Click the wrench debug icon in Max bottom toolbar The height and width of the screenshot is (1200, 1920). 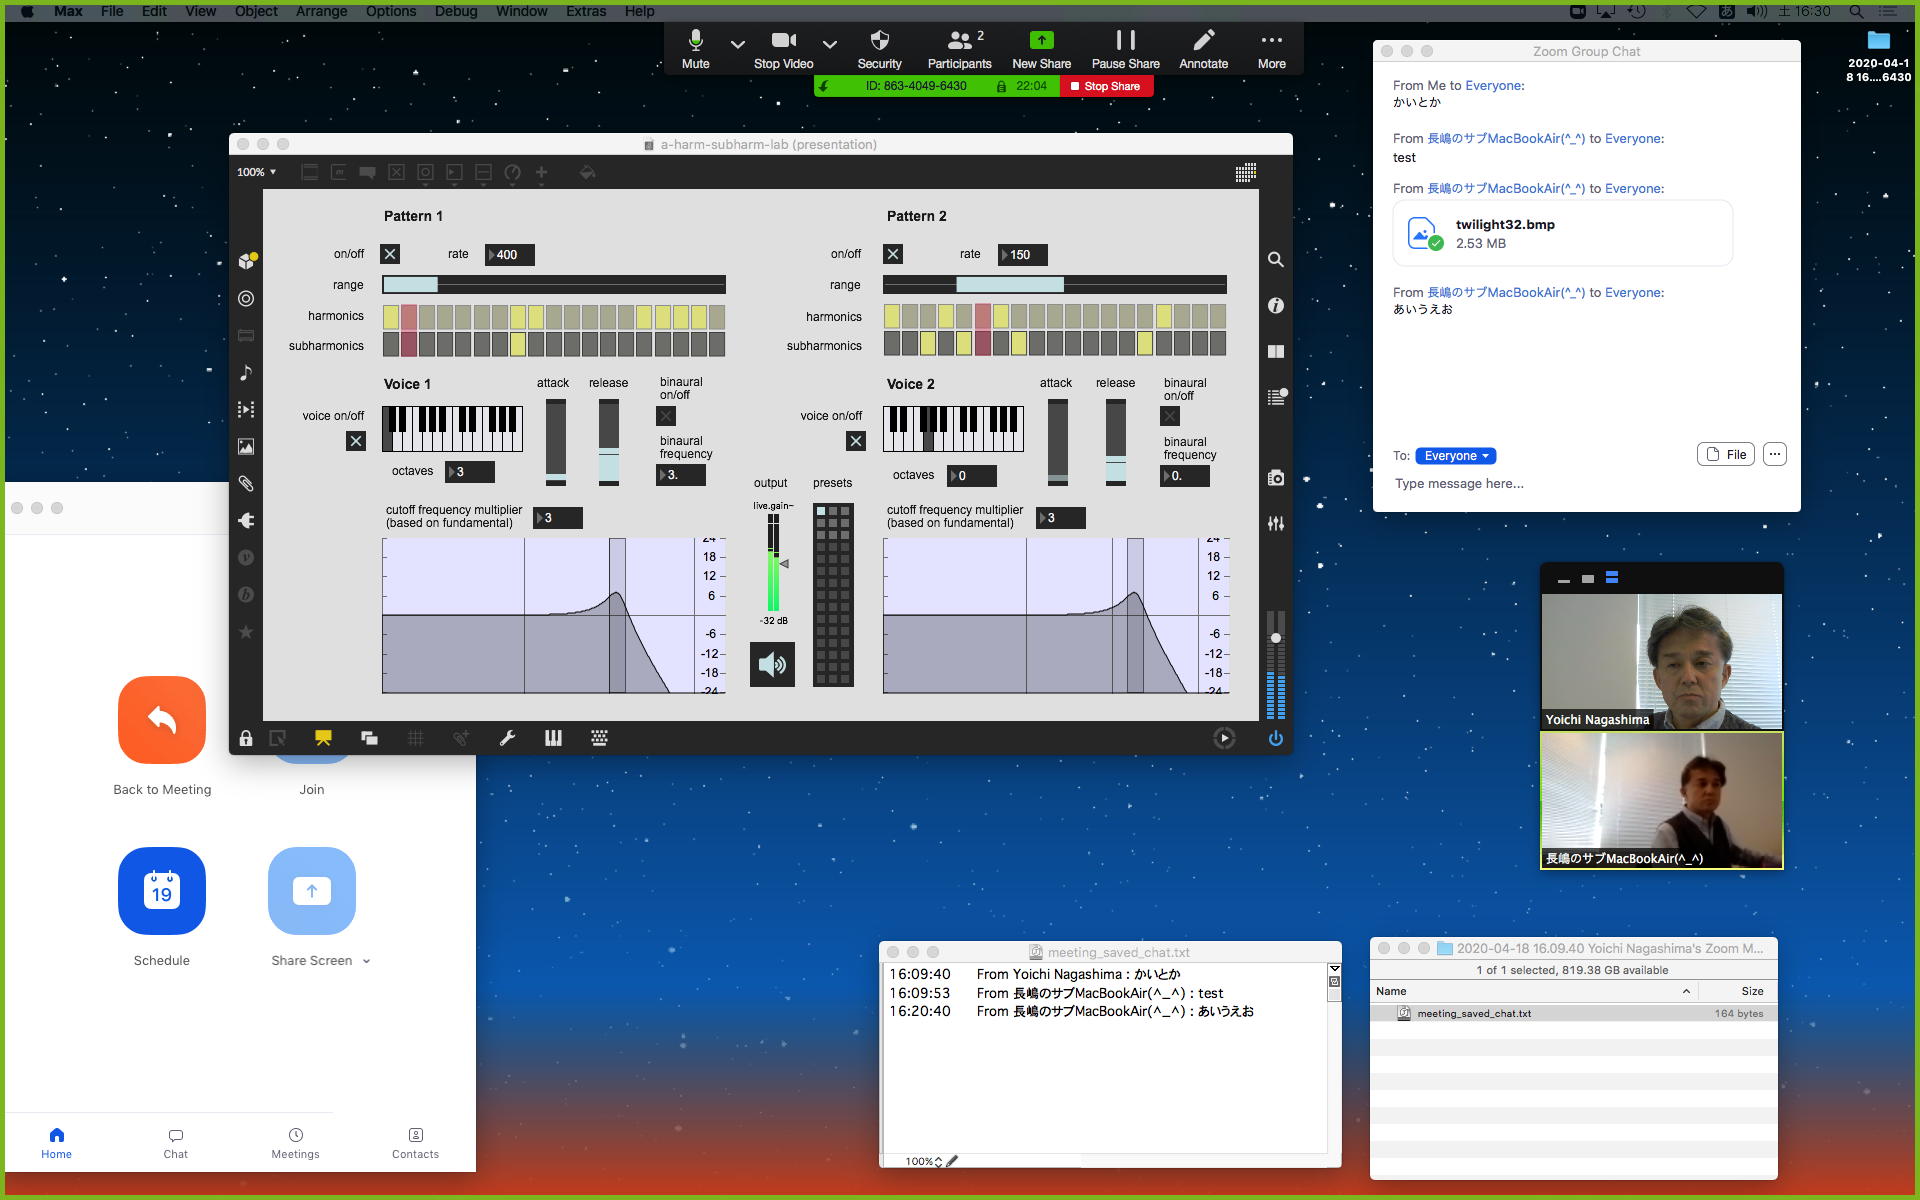(507, 738)
